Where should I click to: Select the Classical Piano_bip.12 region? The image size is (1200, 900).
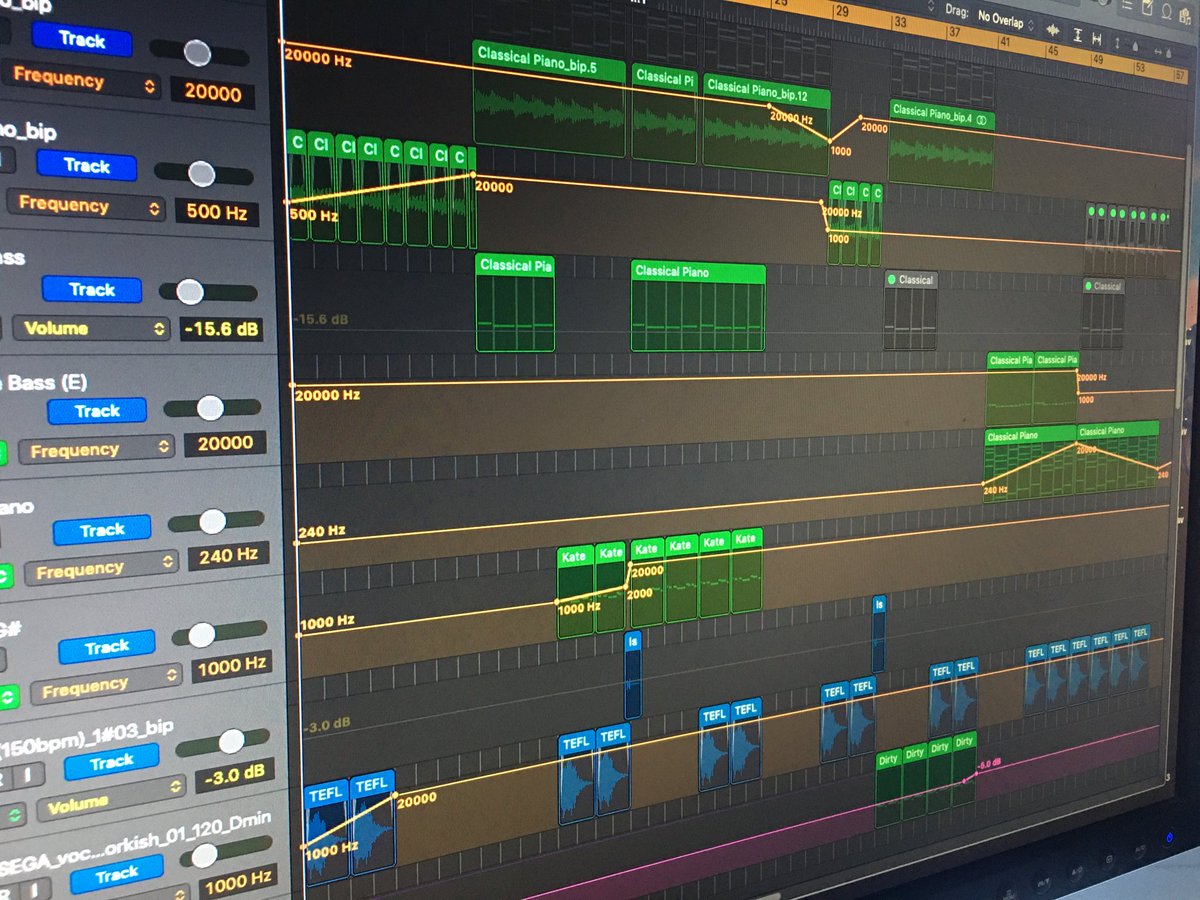766,124
